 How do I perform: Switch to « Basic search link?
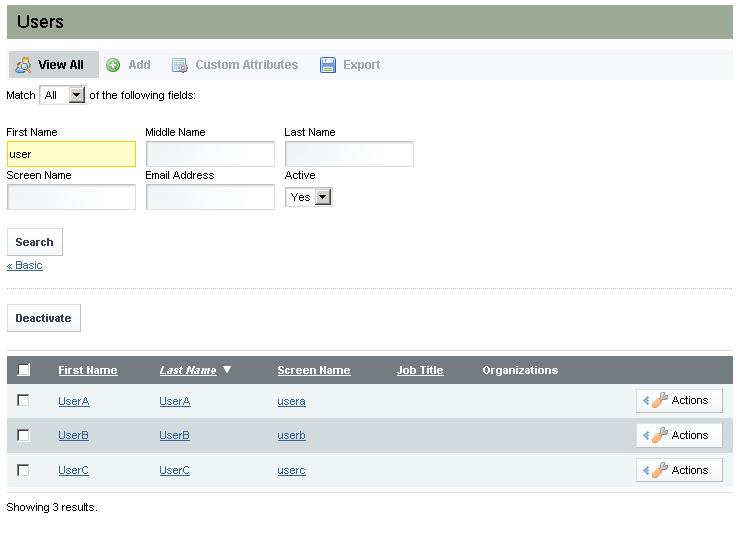tap(25, 266)
